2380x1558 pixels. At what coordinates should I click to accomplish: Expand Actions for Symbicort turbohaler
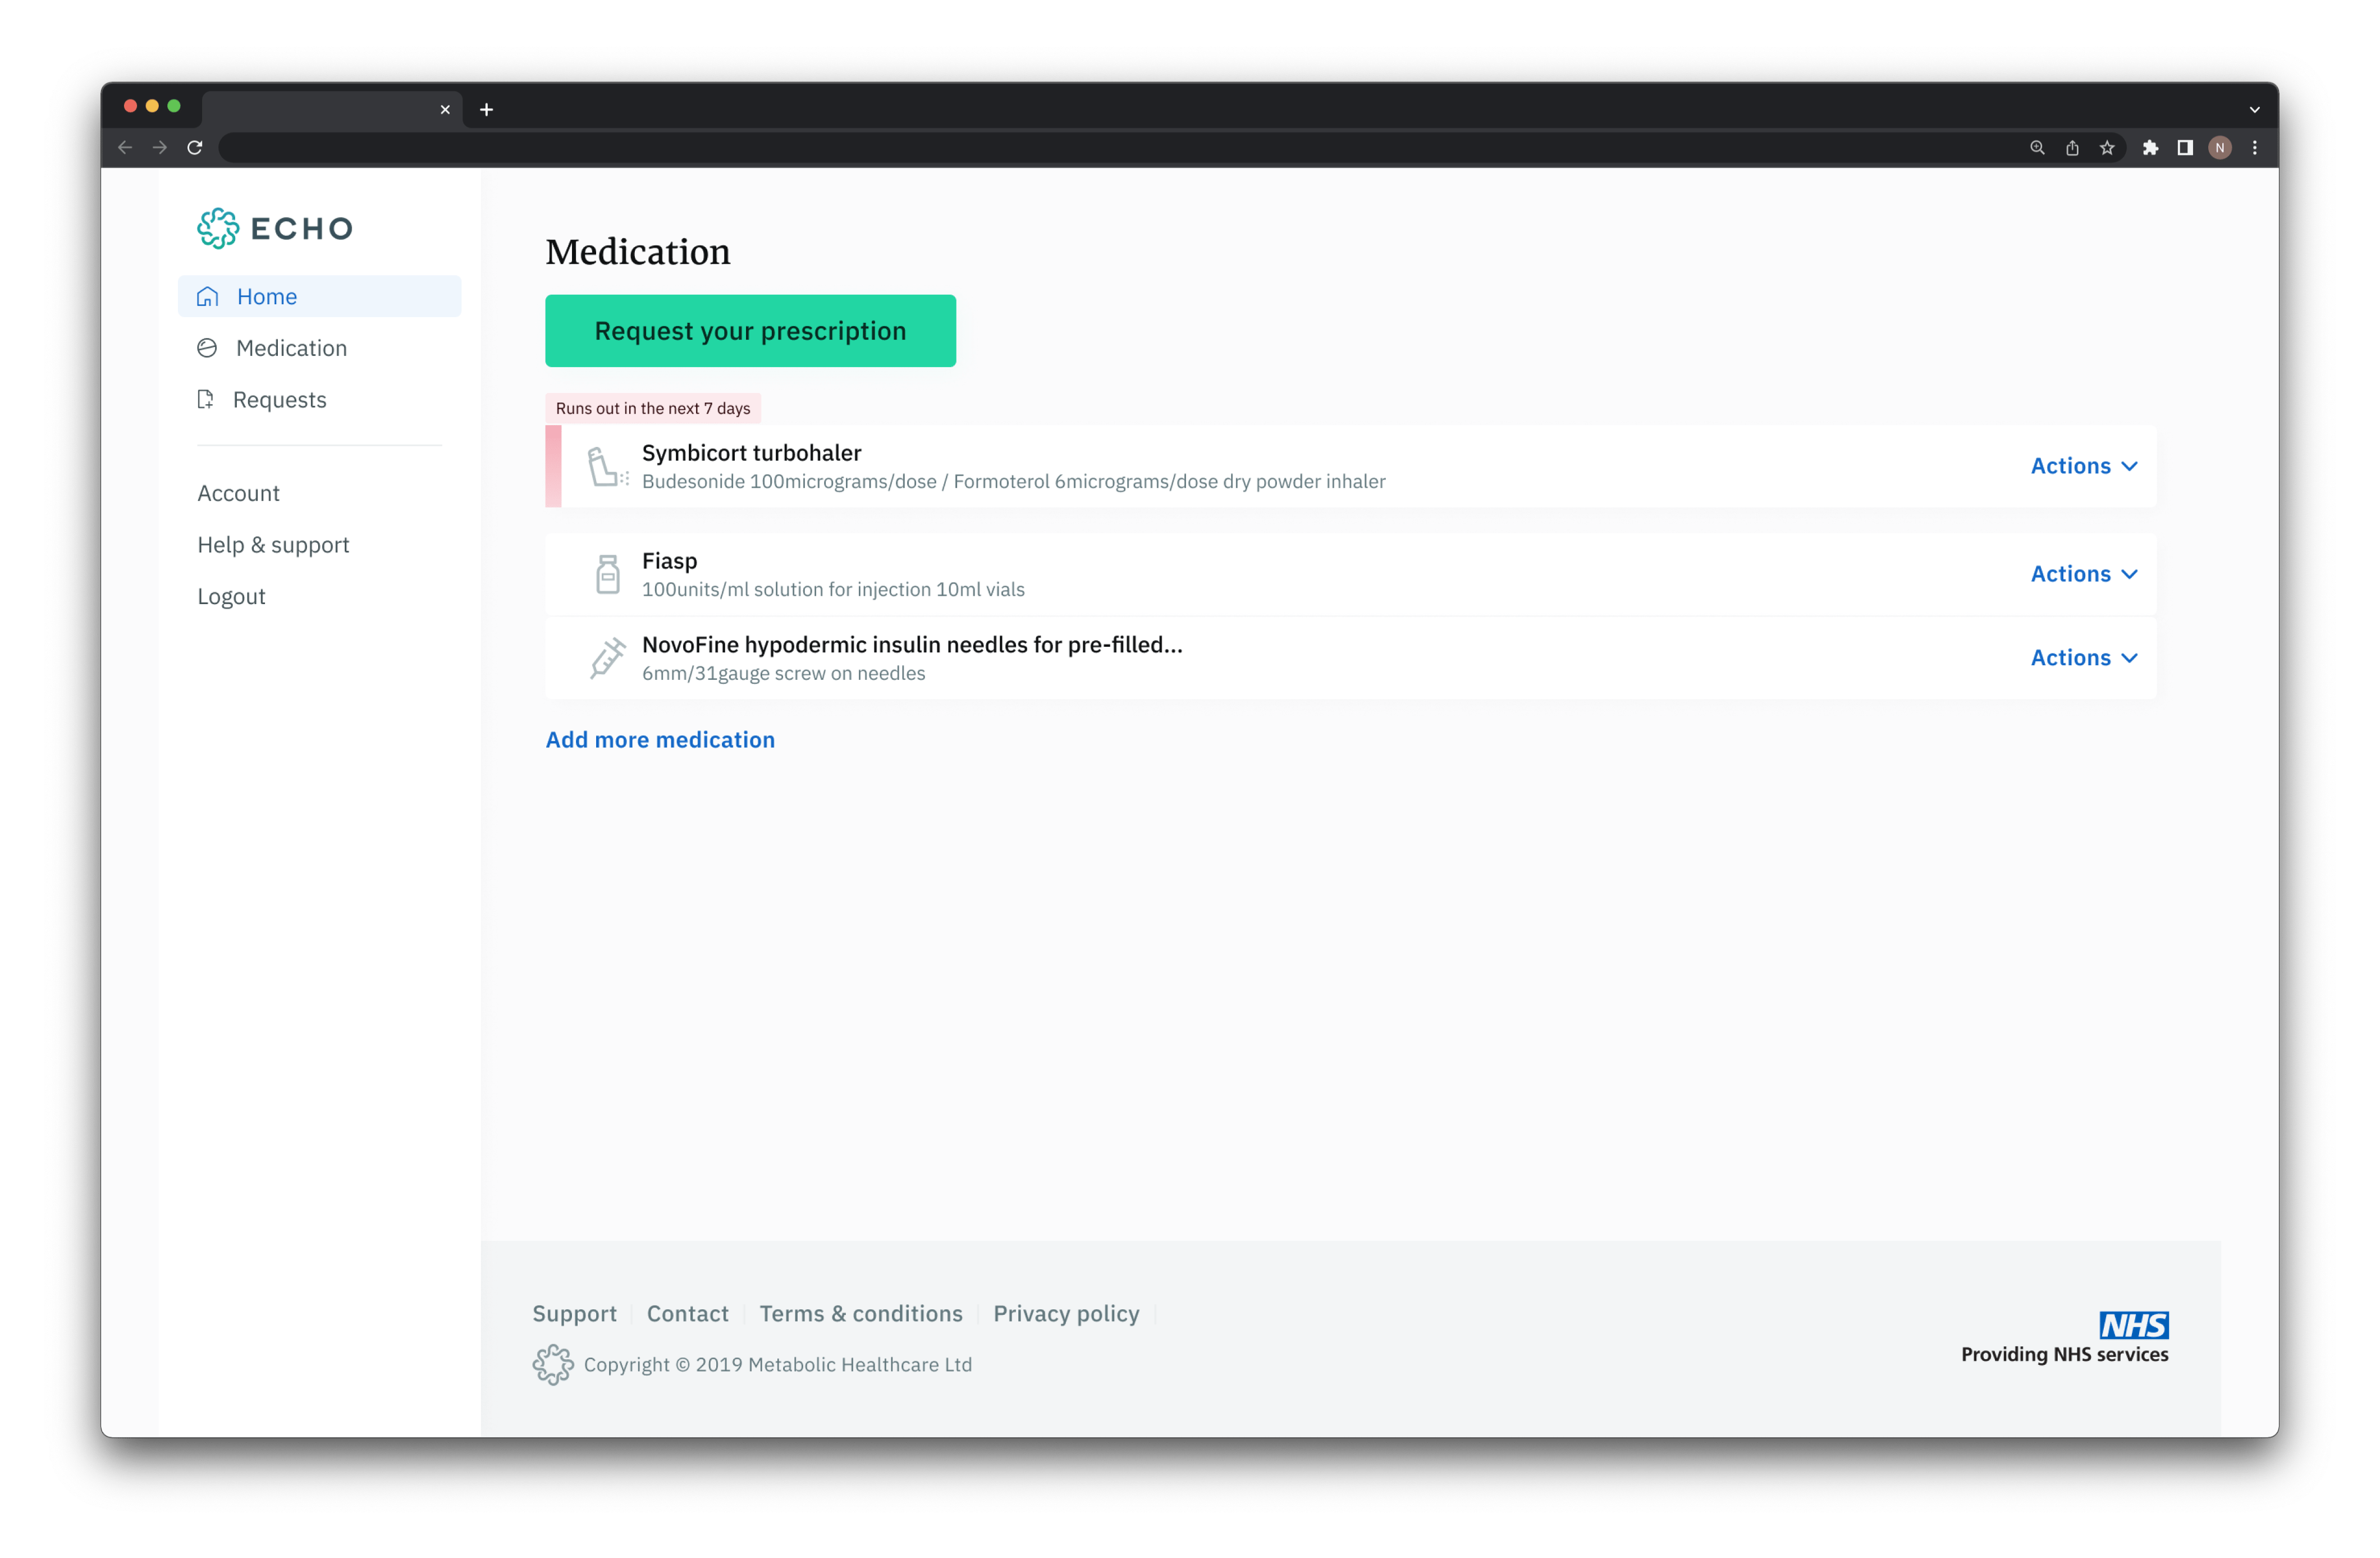(x=2084, y=466)
